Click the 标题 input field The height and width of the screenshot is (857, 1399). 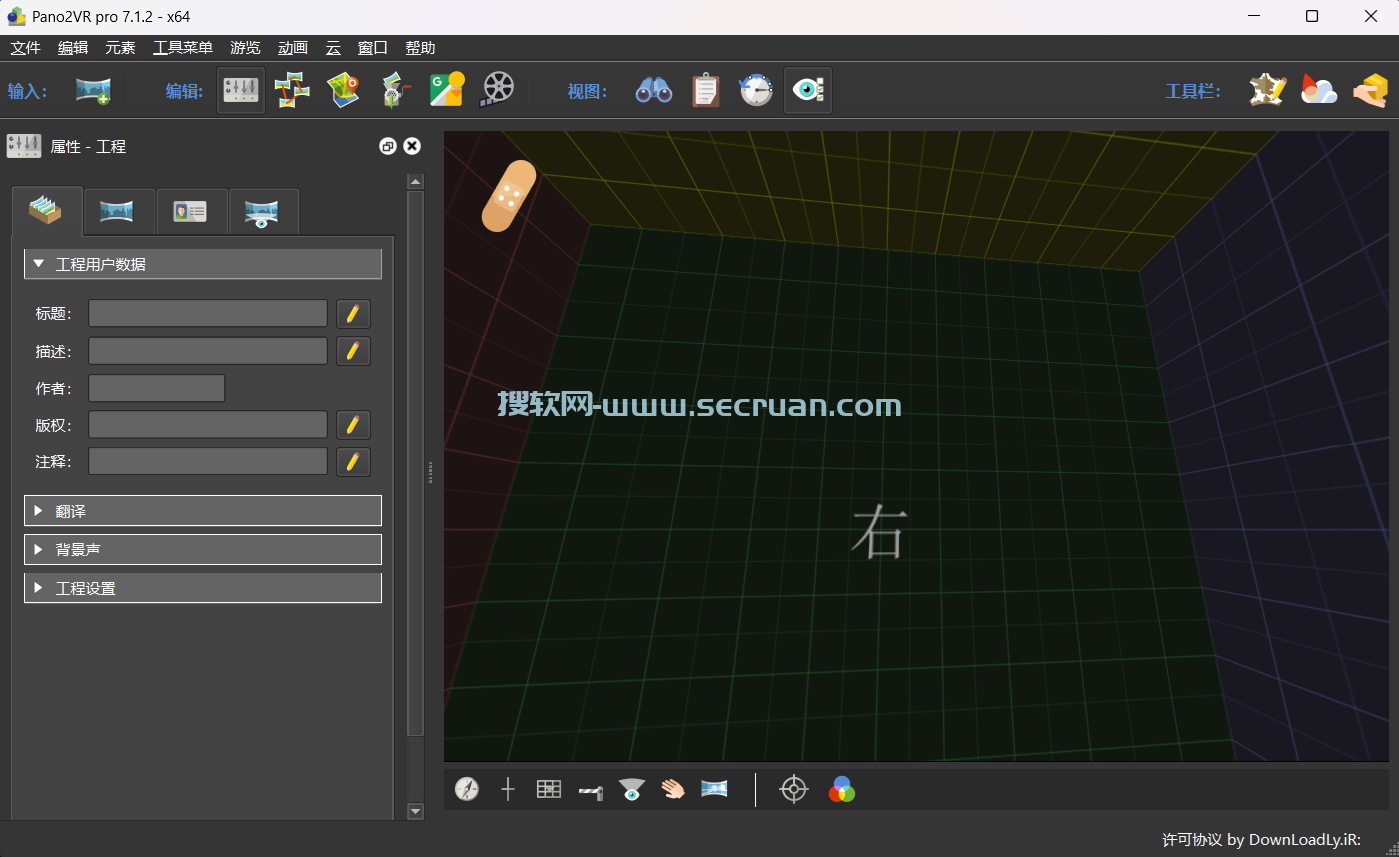(x=208, y=313)
